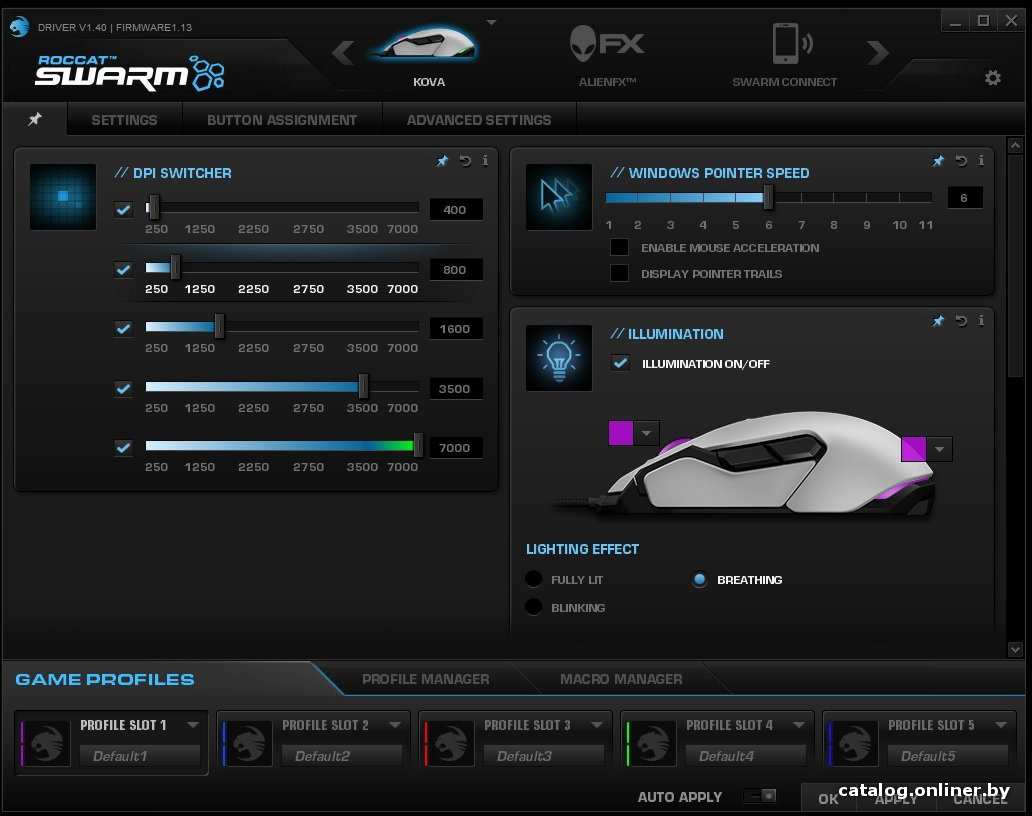Image resolution: width=1032 pixels, height=816 pixels.
Task: Click the OK button
Action: pos(828,799)
